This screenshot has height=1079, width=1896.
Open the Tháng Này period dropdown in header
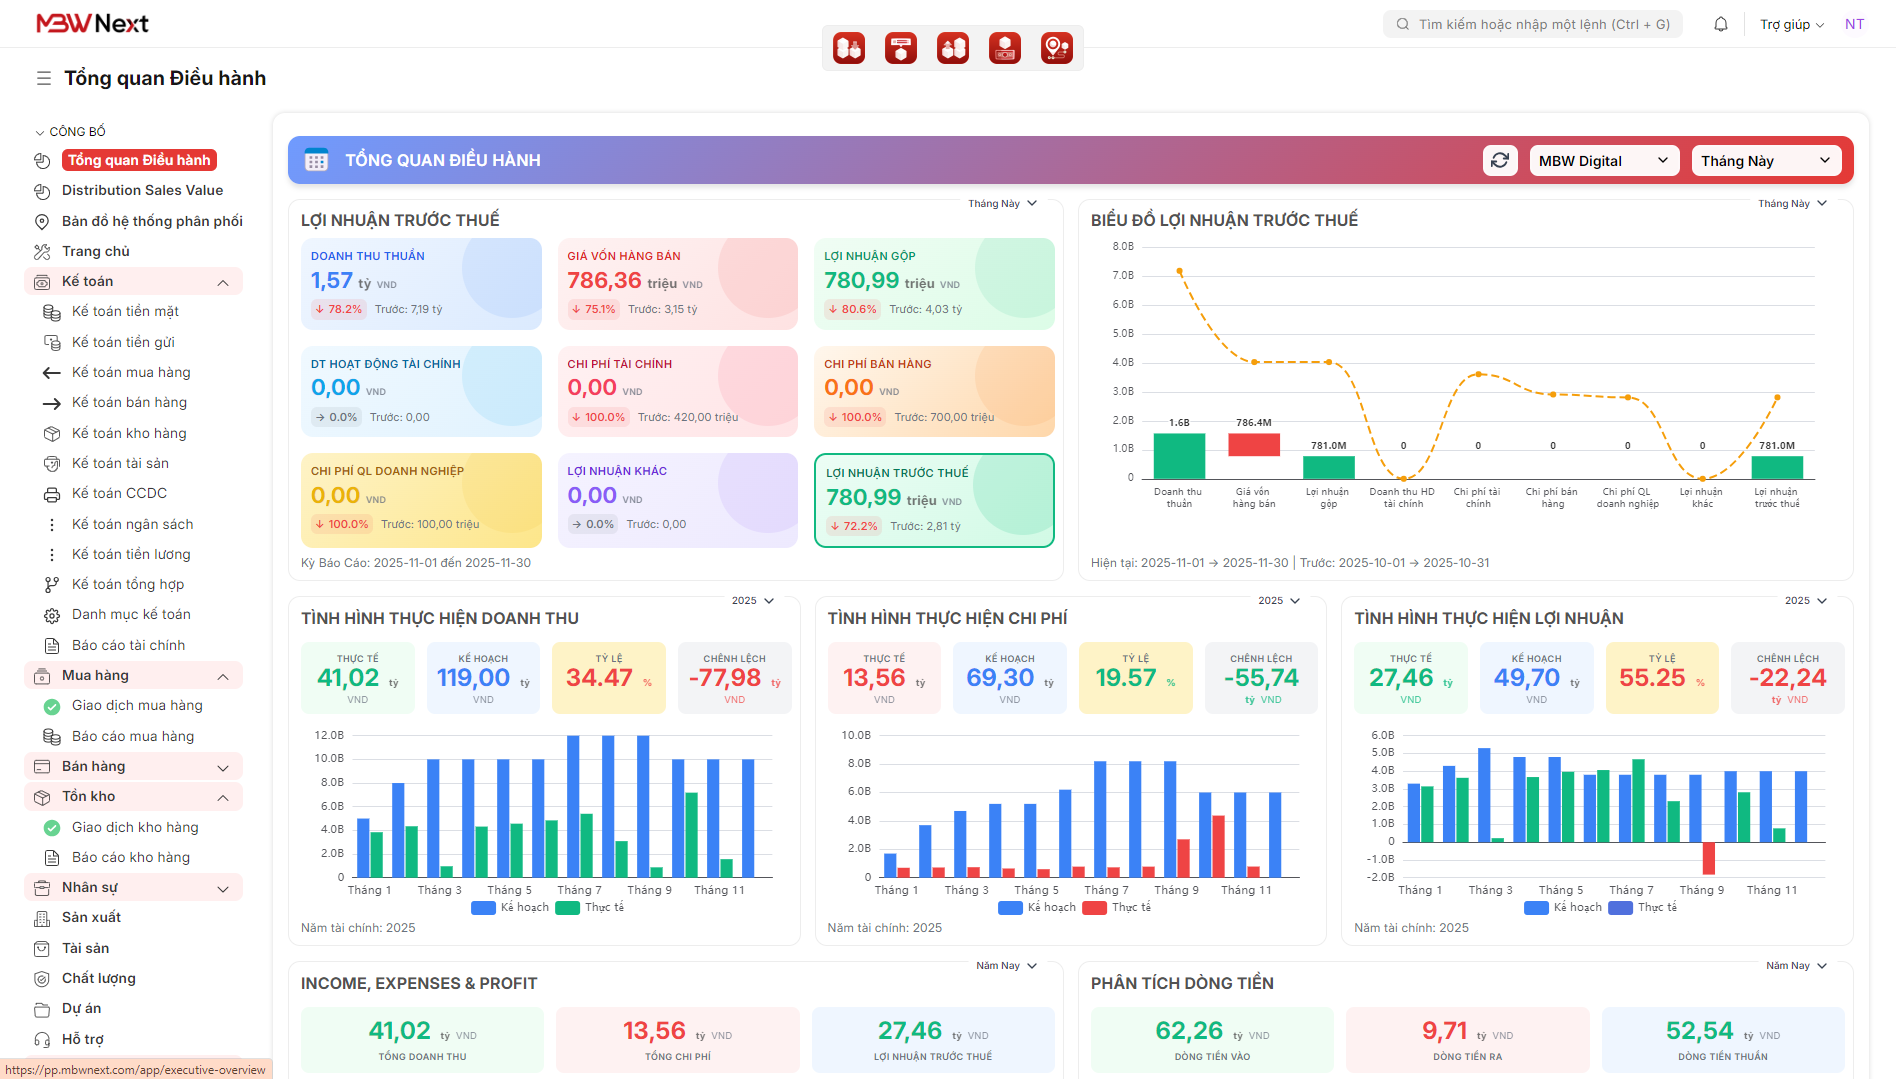1765,161
